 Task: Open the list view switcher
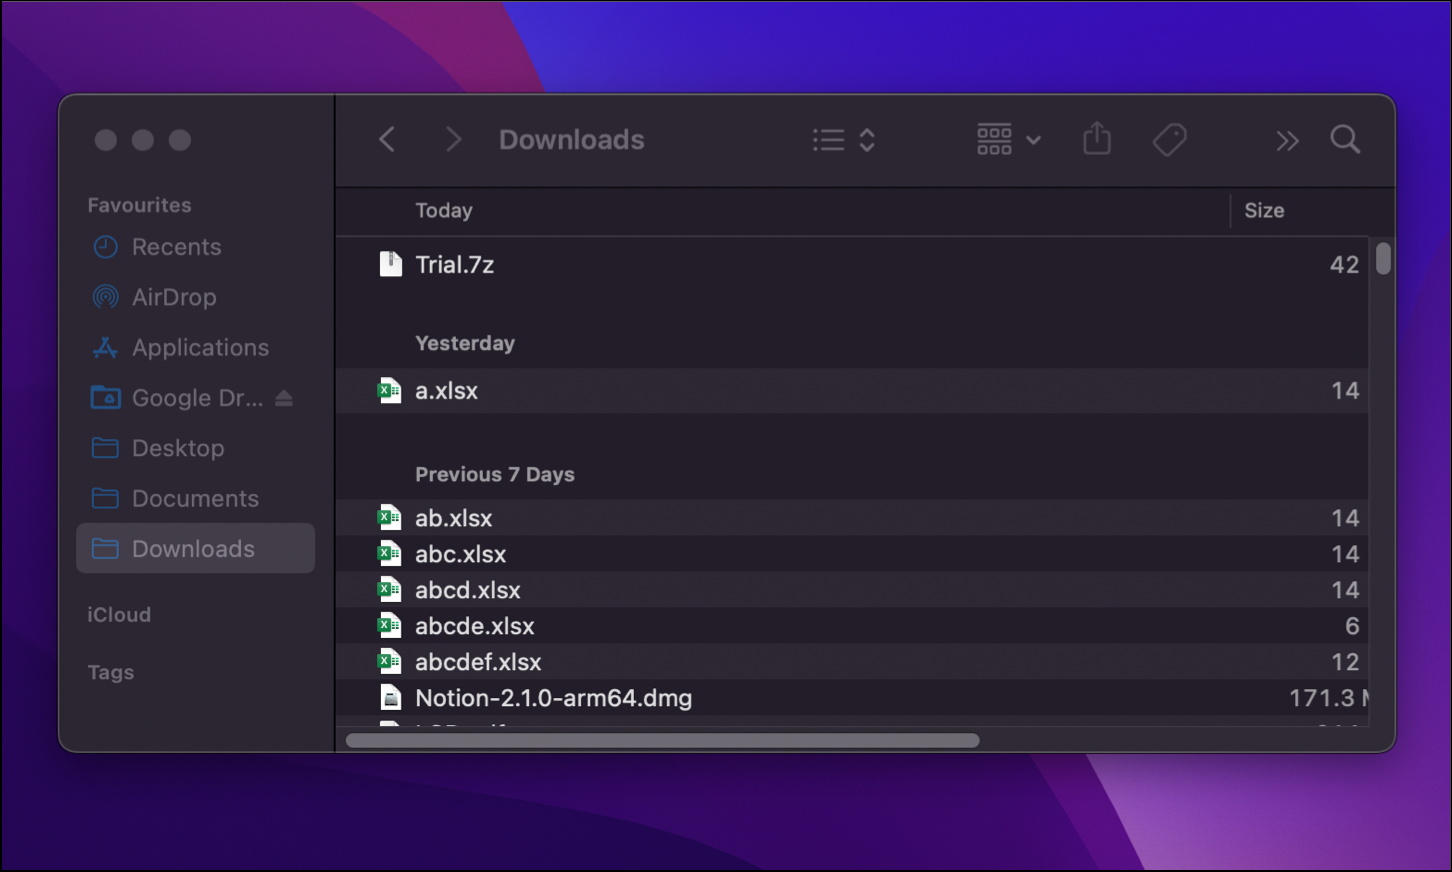click(x=844, y=140)
